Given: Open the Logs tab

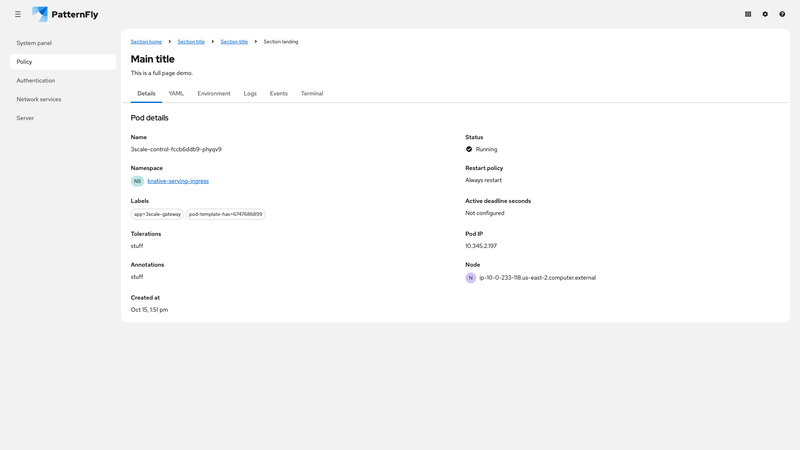Looking at the screenshot, I should pos(250,93).
